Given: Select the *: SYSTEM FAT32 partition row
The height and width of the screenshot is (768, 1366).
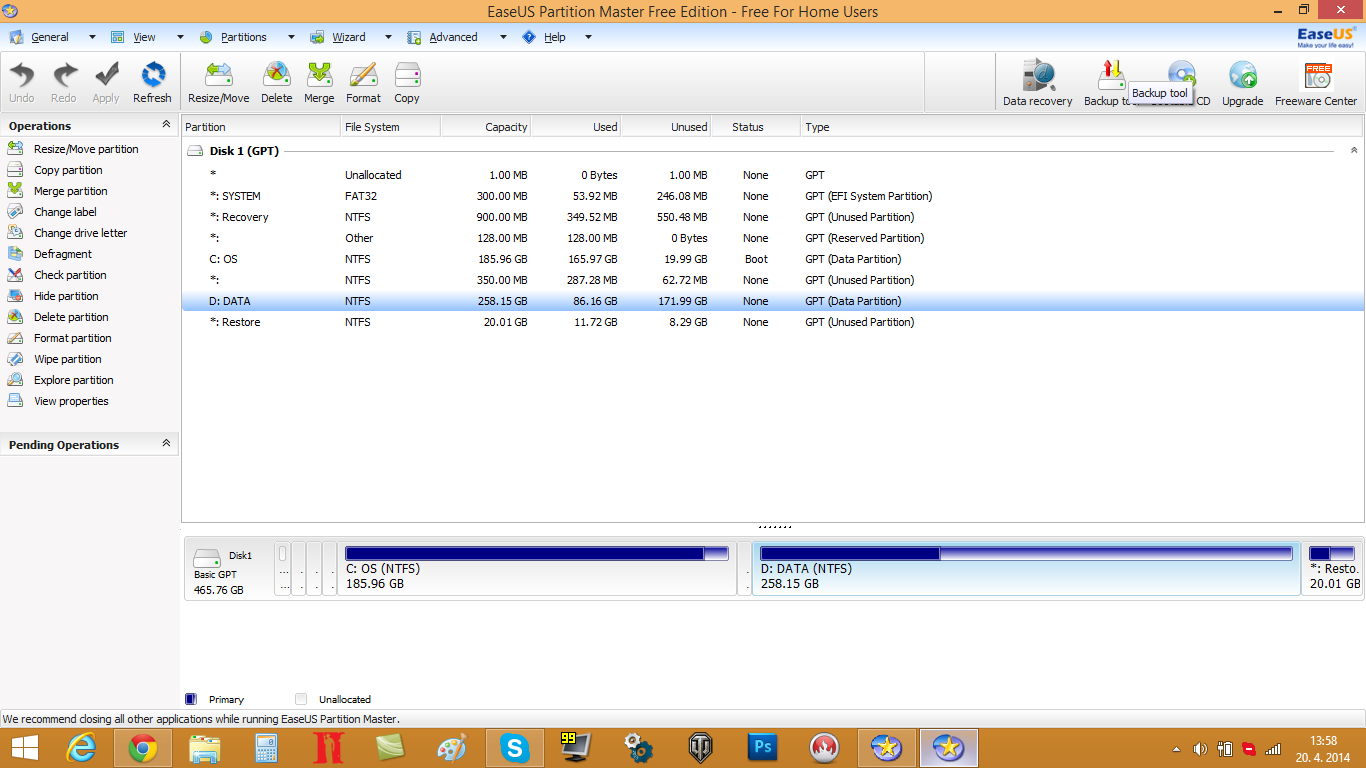Looking at the screenshot, I should 772,196.
